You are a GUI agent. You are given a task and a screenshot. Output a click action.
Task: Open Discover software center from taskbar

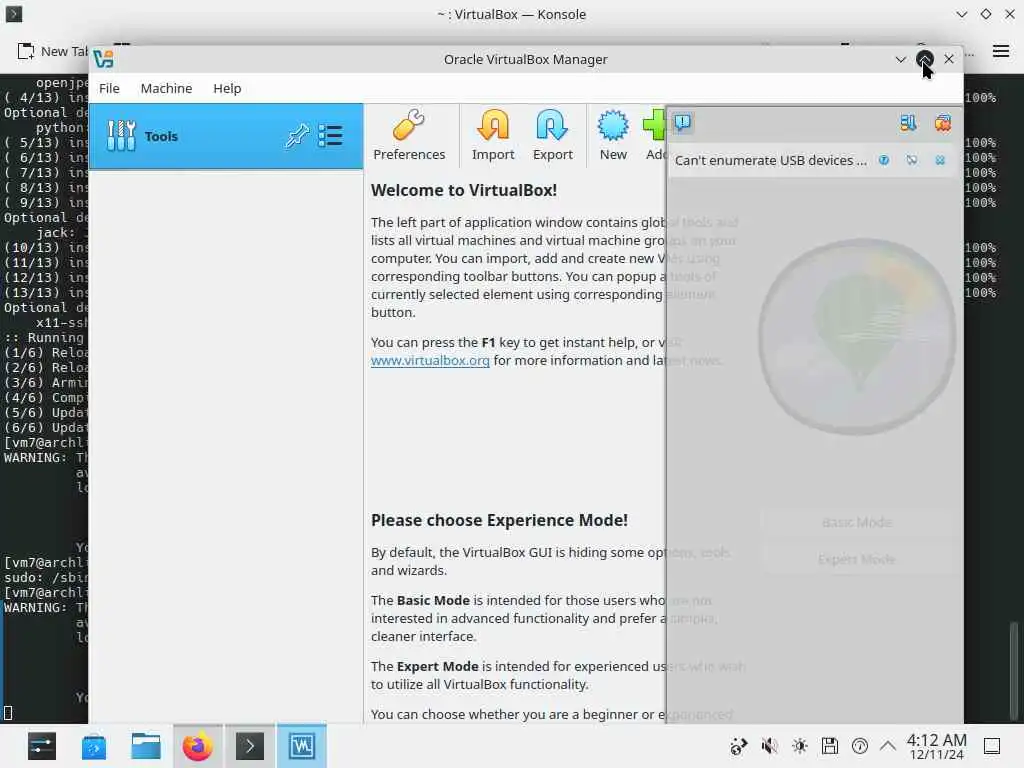93,746
